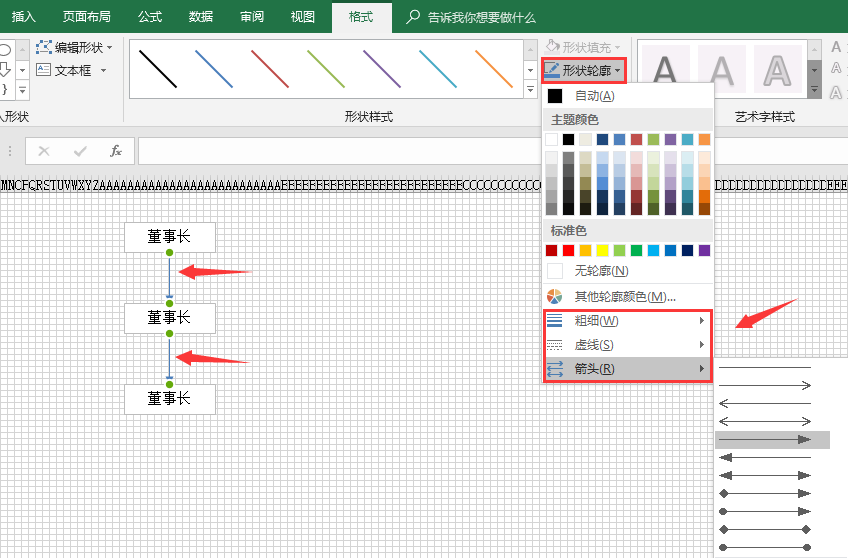
Task: Switch to the Insert (插入) tab
Action: 24,17
